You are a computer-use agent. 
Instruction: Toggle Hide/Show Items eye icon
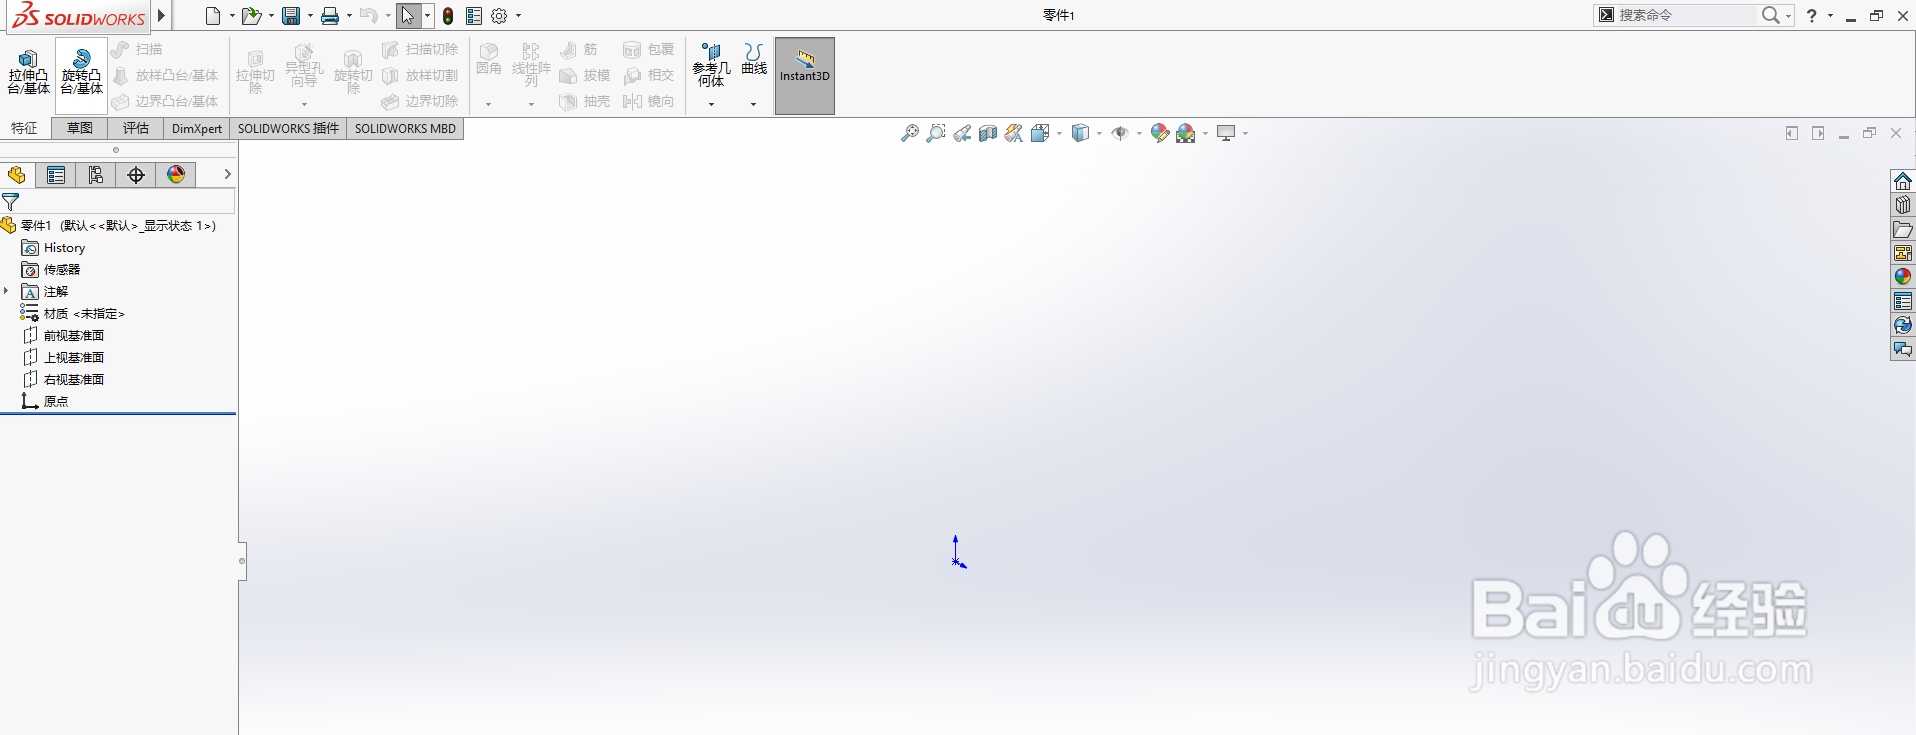pyautogui.click(x=1120, y=133)
